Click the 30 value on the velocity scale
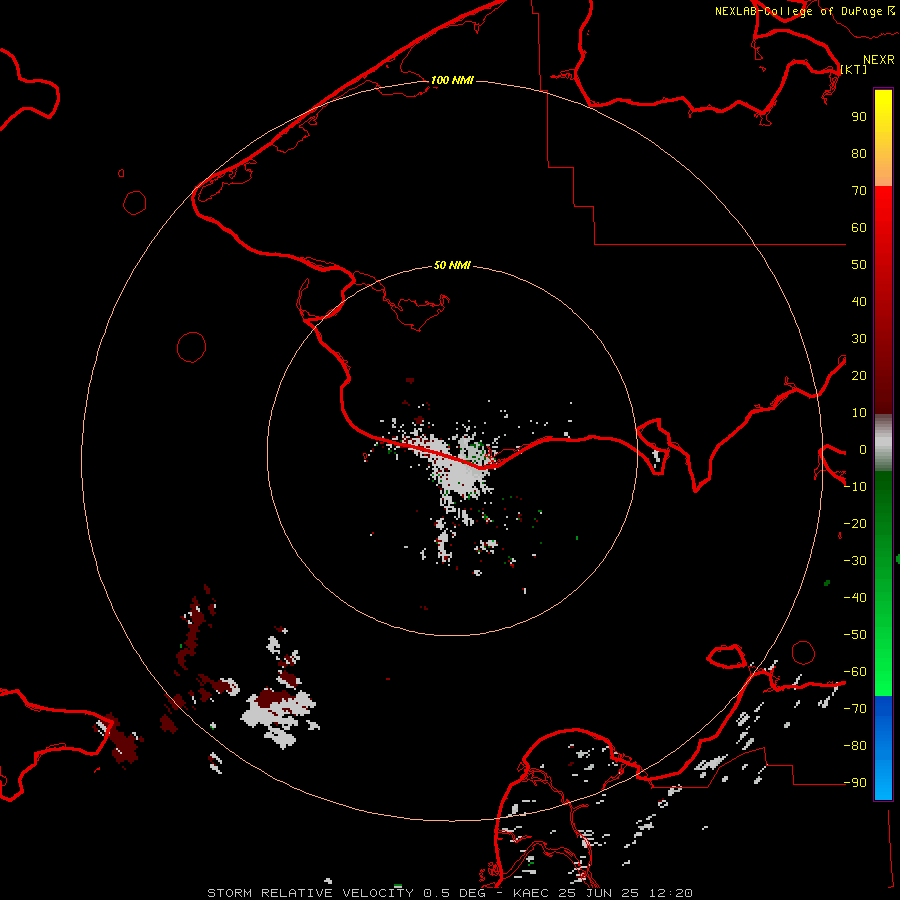 [x=859, y=339]
